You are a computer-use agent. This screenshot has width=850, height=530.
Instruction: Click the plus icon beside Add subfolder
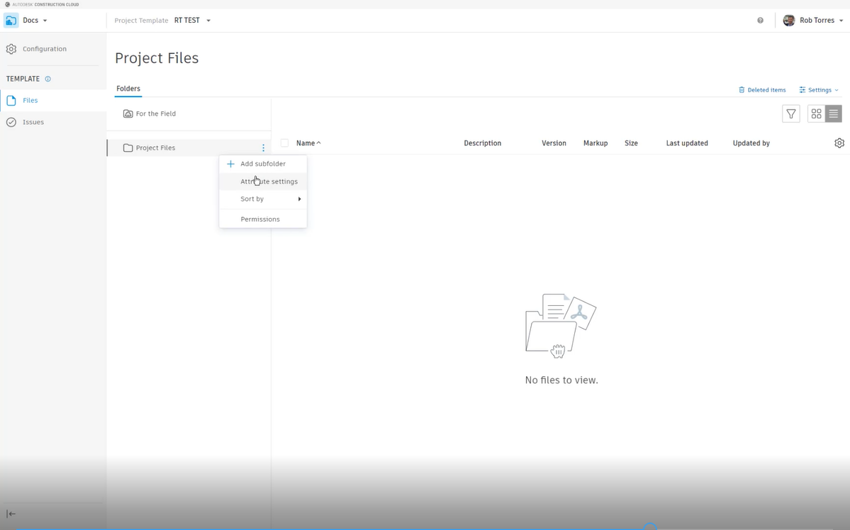[x=230, y=164]
